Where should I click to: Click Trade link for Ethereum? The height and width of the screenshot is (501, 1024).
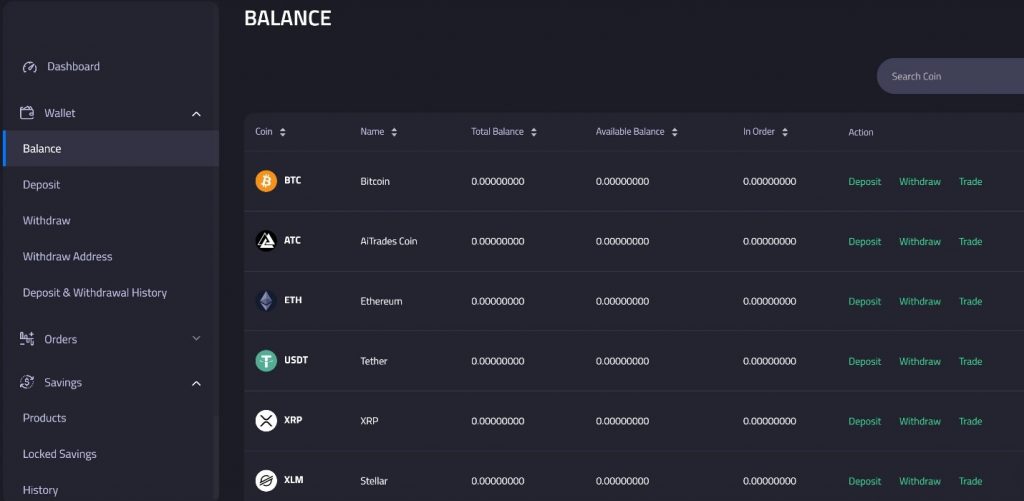970,302
